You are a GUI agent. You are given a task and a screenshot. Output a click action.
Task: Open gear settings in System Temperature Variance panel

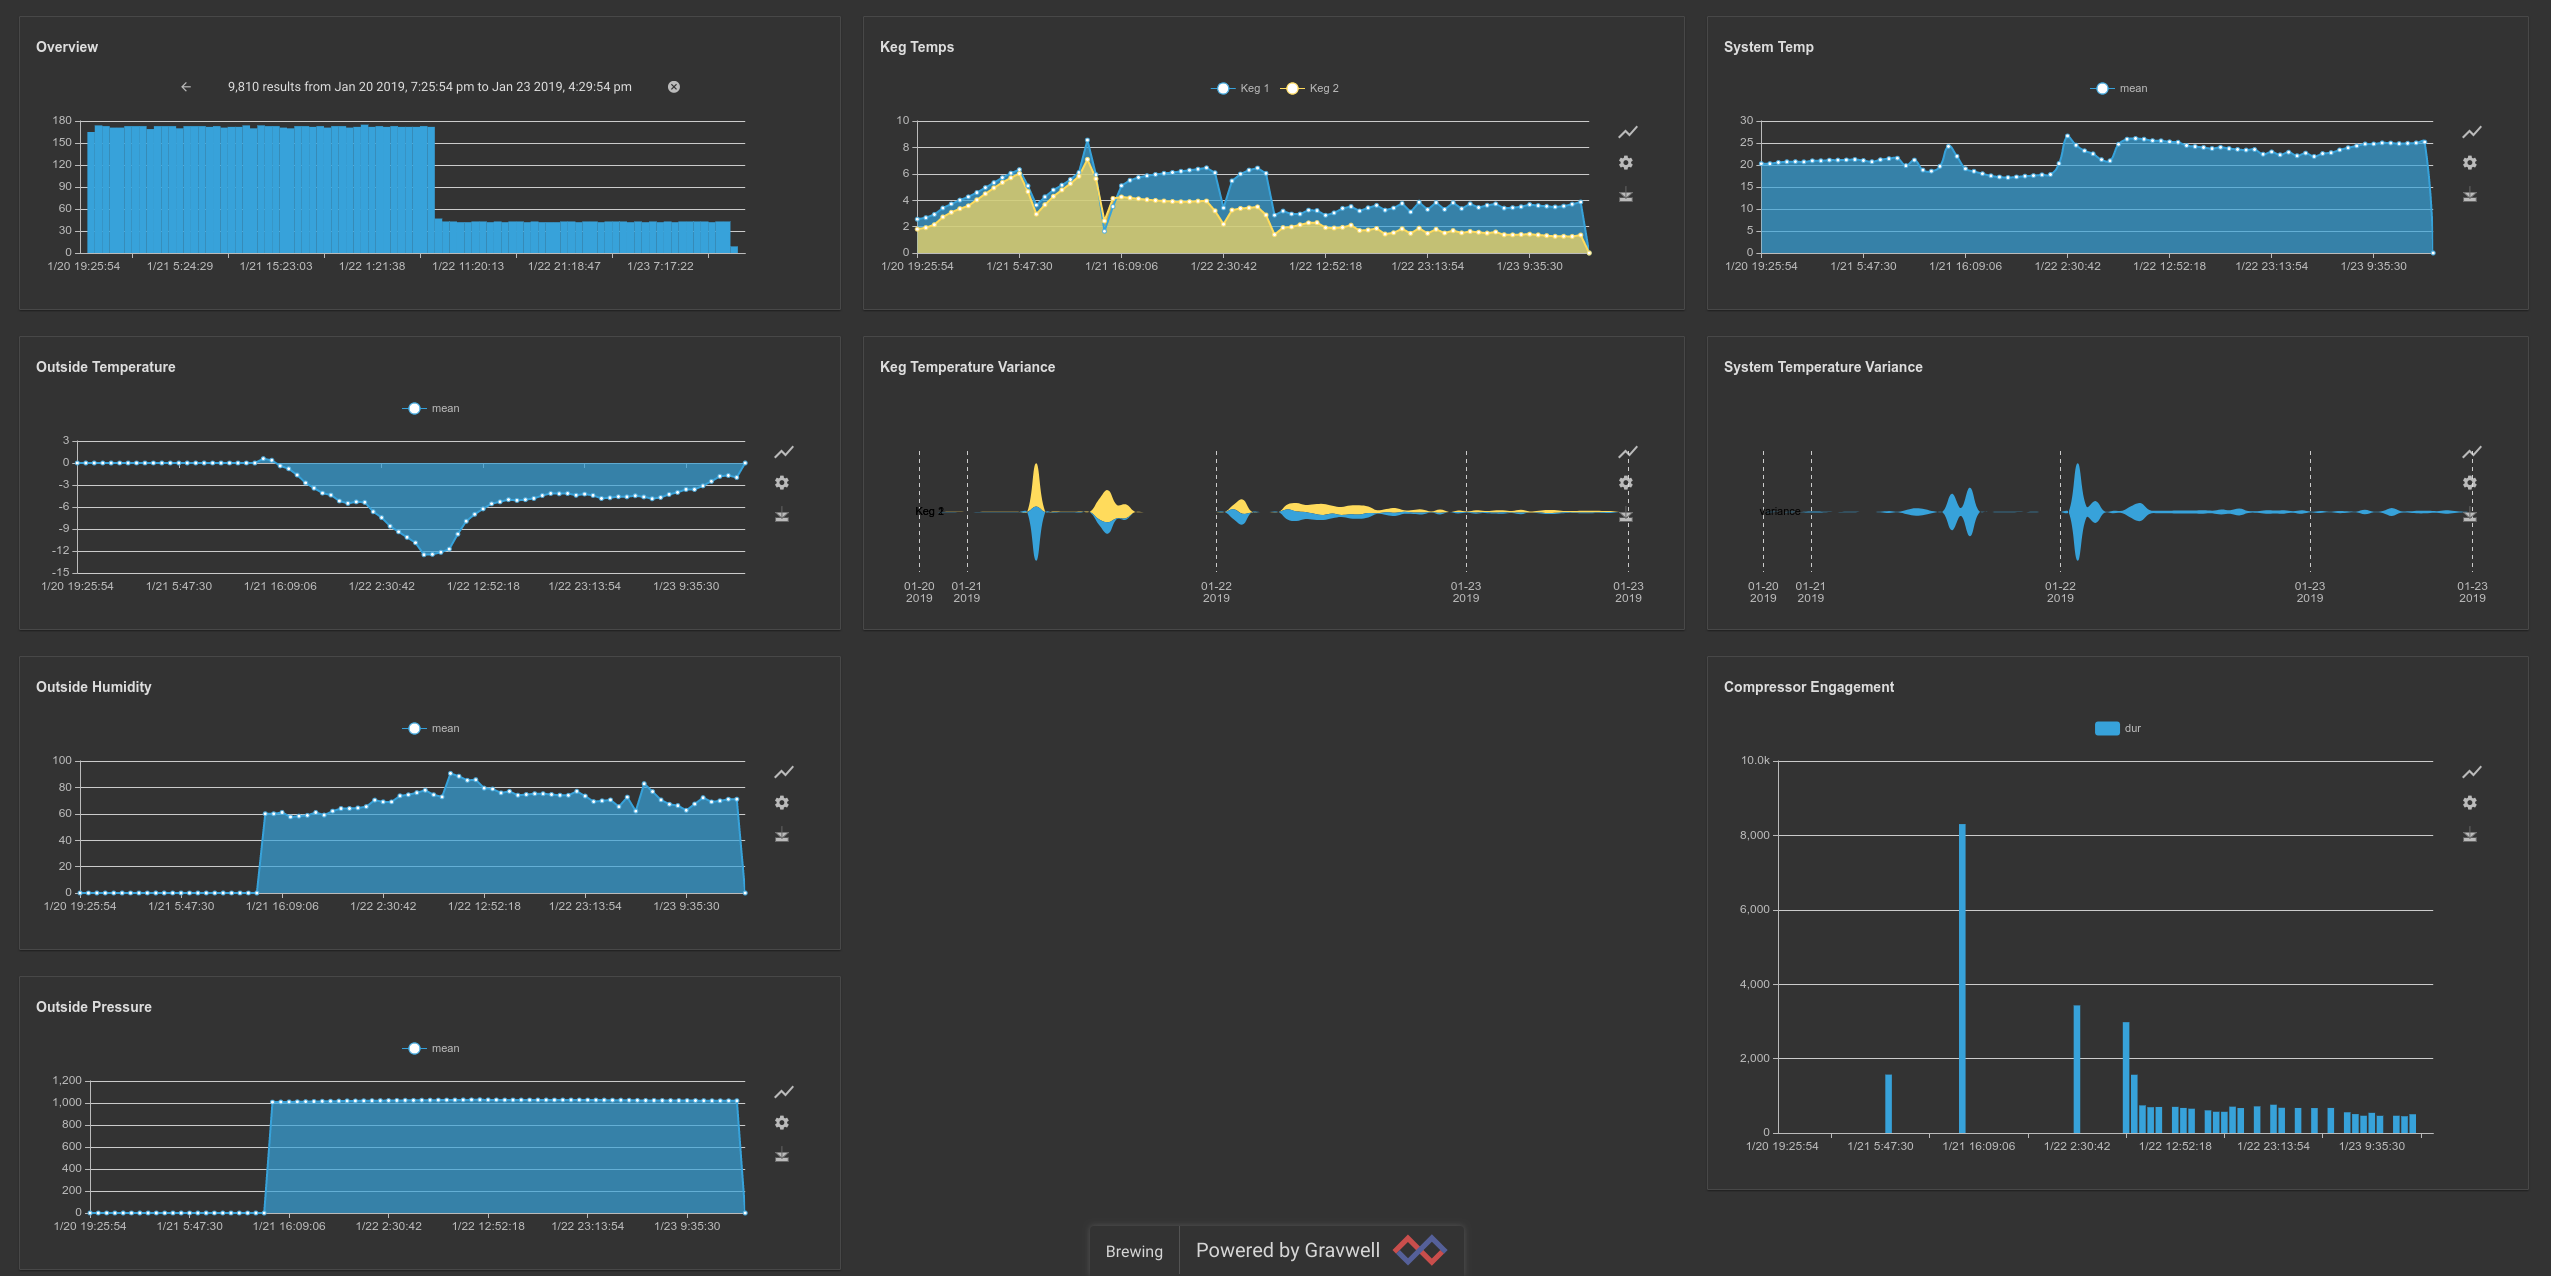[x=2470, y=483]
